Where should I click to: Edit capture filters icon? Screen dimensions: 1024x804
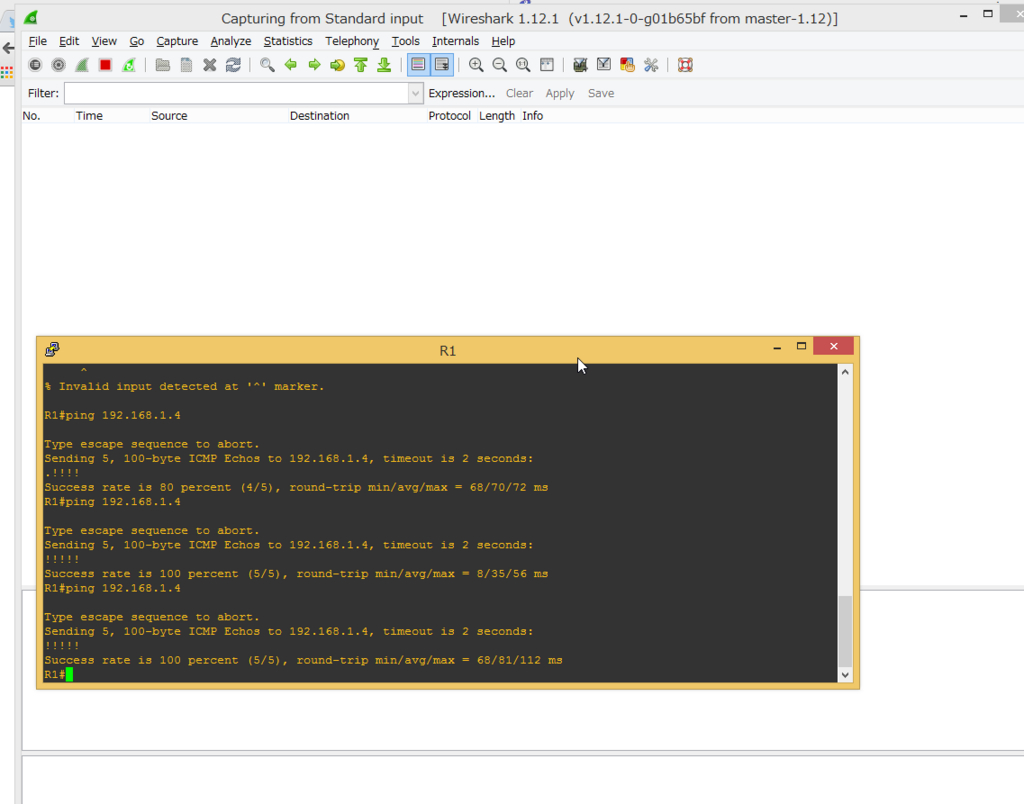point(581,65)
